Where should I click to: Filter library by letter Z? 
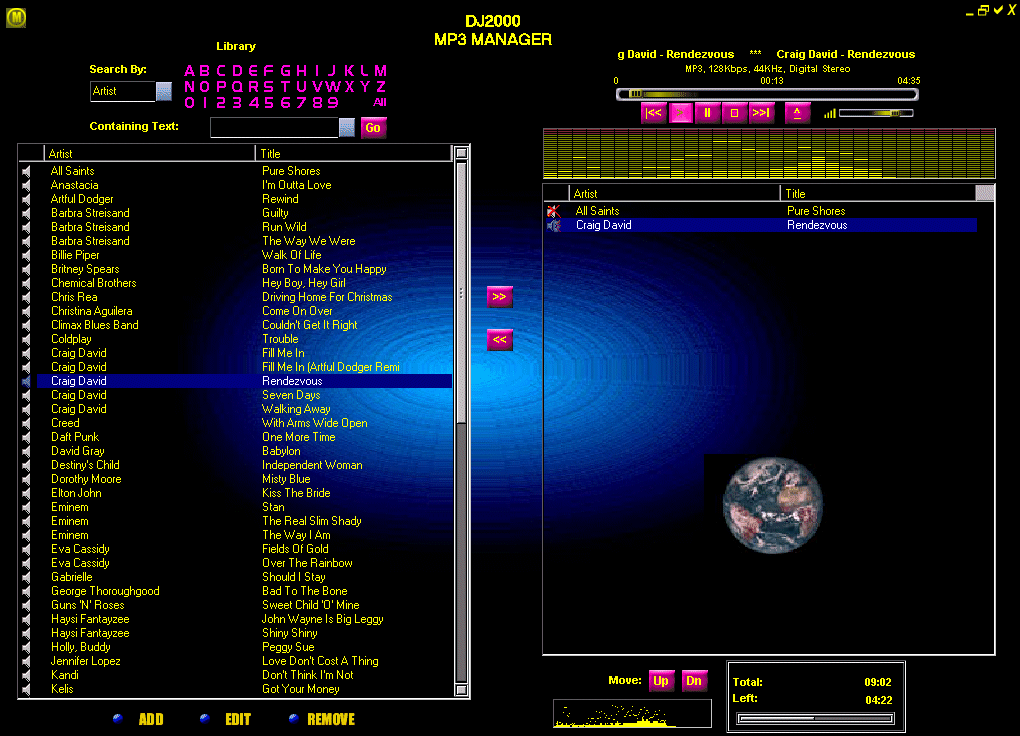[x=381, y=86]
